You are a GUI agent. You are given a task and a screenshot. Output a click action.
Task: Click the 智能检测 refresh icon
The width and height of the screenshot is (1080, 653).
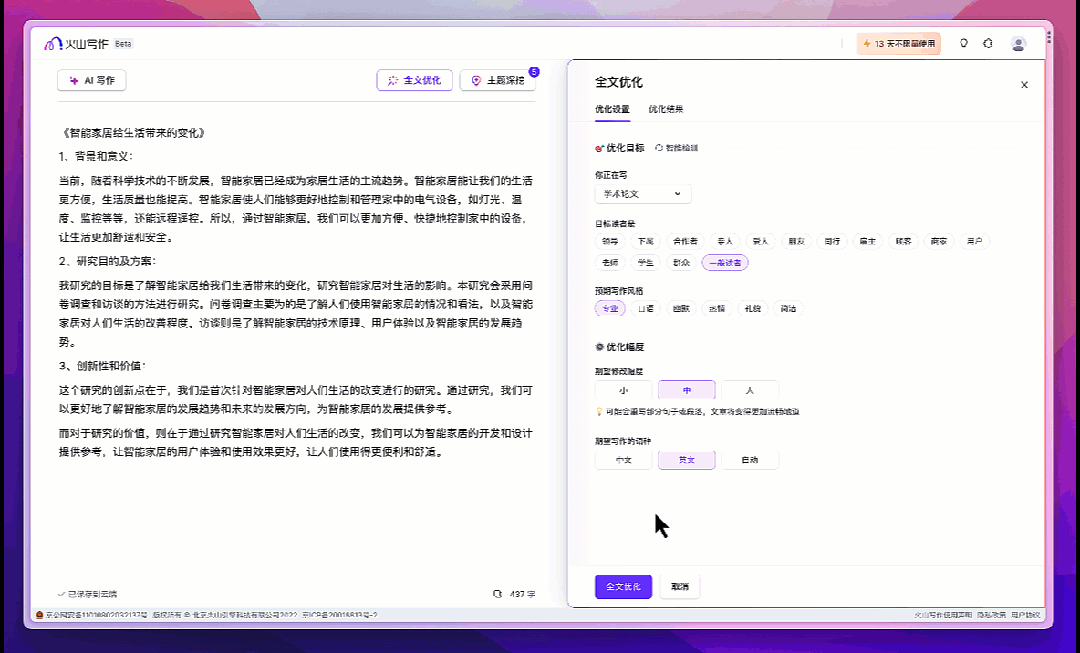660,148
